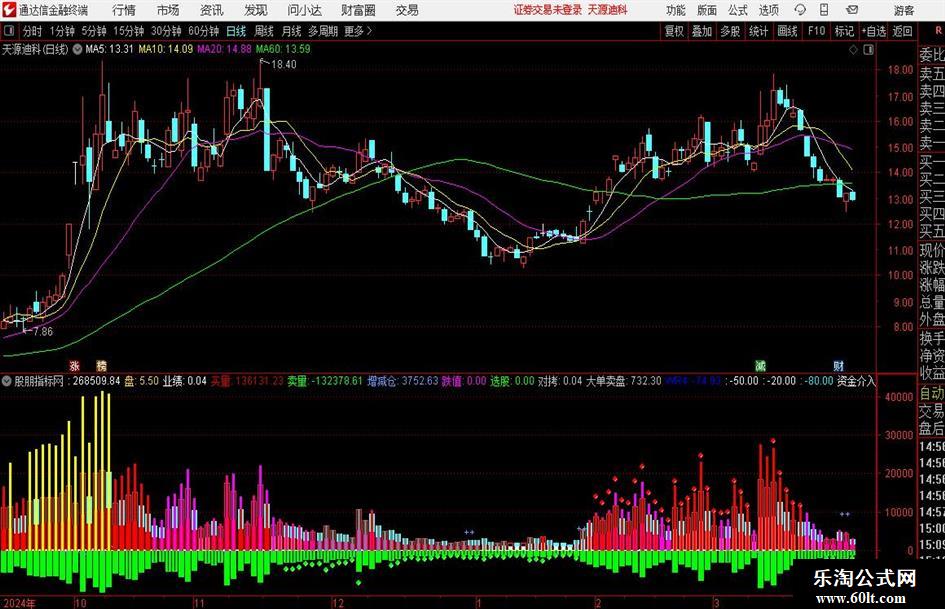
Task: Click the 18.40 high price label
Action: pos(283,65)
